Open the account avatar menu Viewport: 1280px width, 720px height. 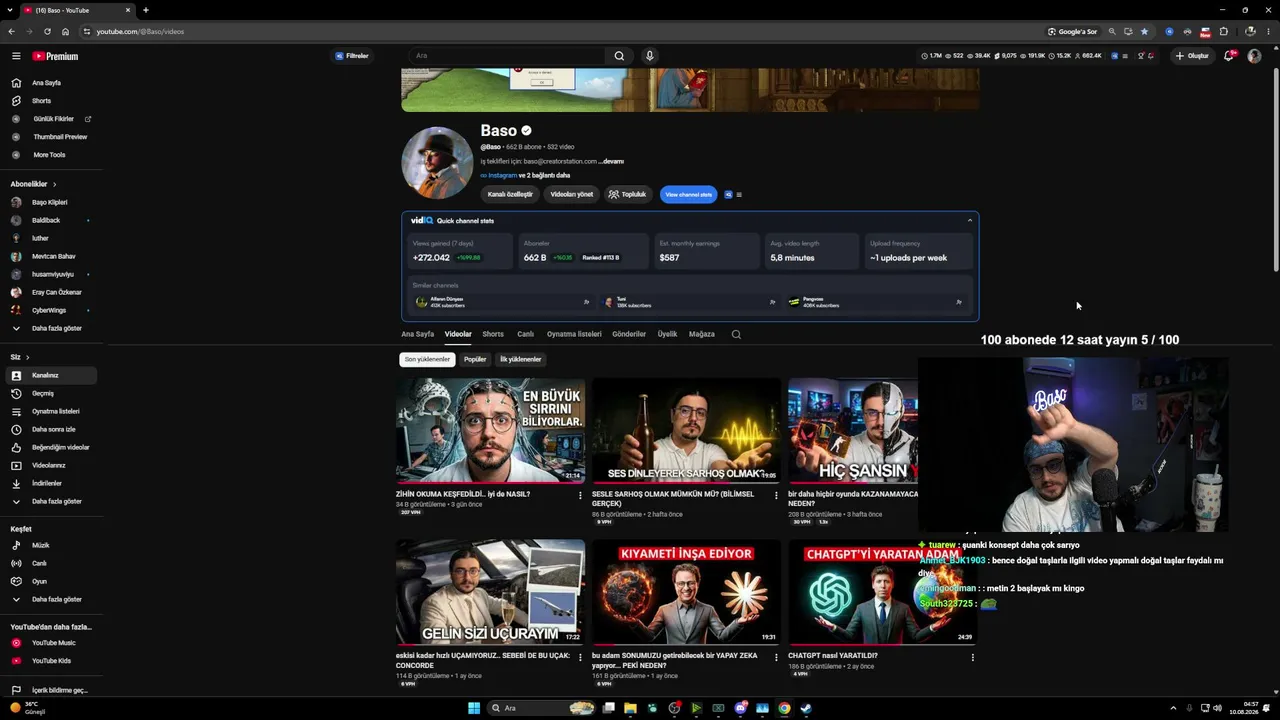point(1254,56)
